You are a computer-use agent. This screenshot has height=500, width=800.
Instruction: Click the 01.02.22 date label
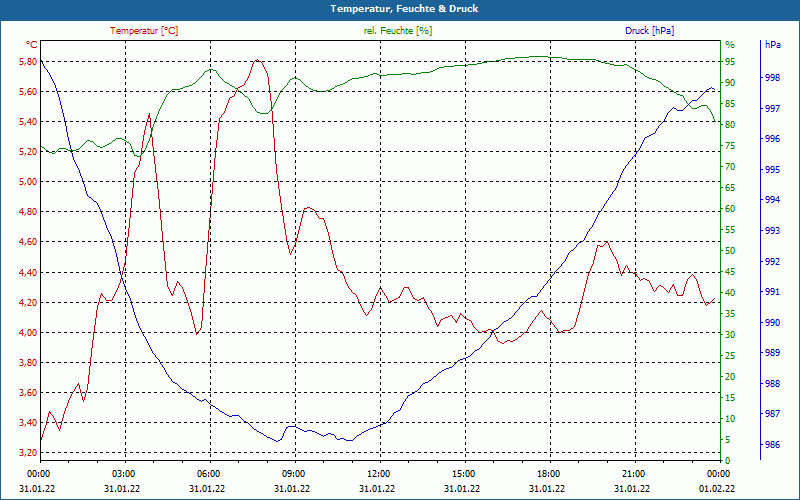[x=717, y=488]
